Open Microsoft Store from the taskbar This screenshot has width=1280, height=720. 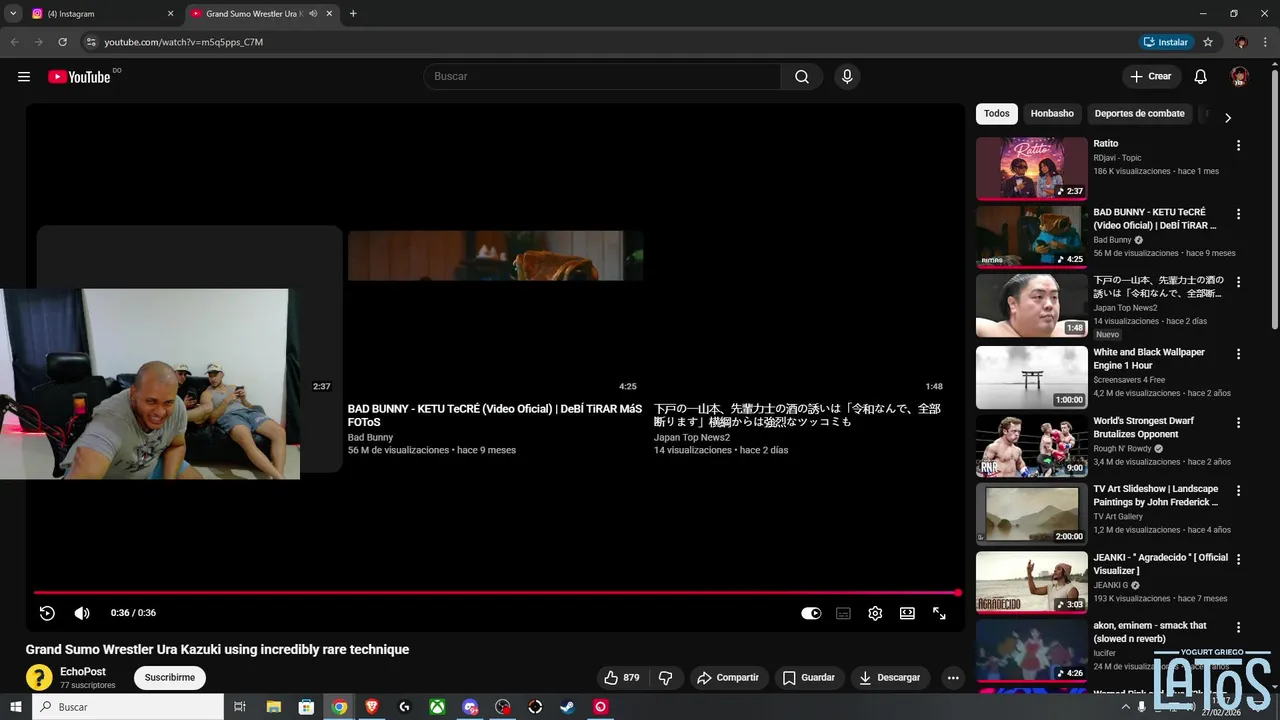click(306, 707)
